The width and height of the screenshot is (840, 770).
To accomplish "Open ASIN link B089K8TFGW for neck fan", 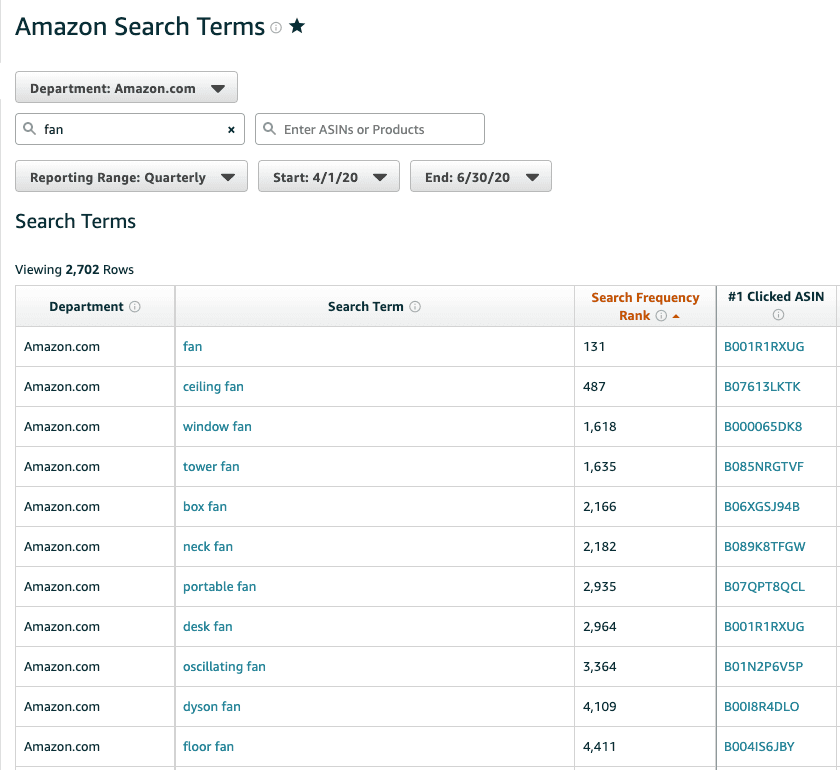I will [x=764, y=547].
